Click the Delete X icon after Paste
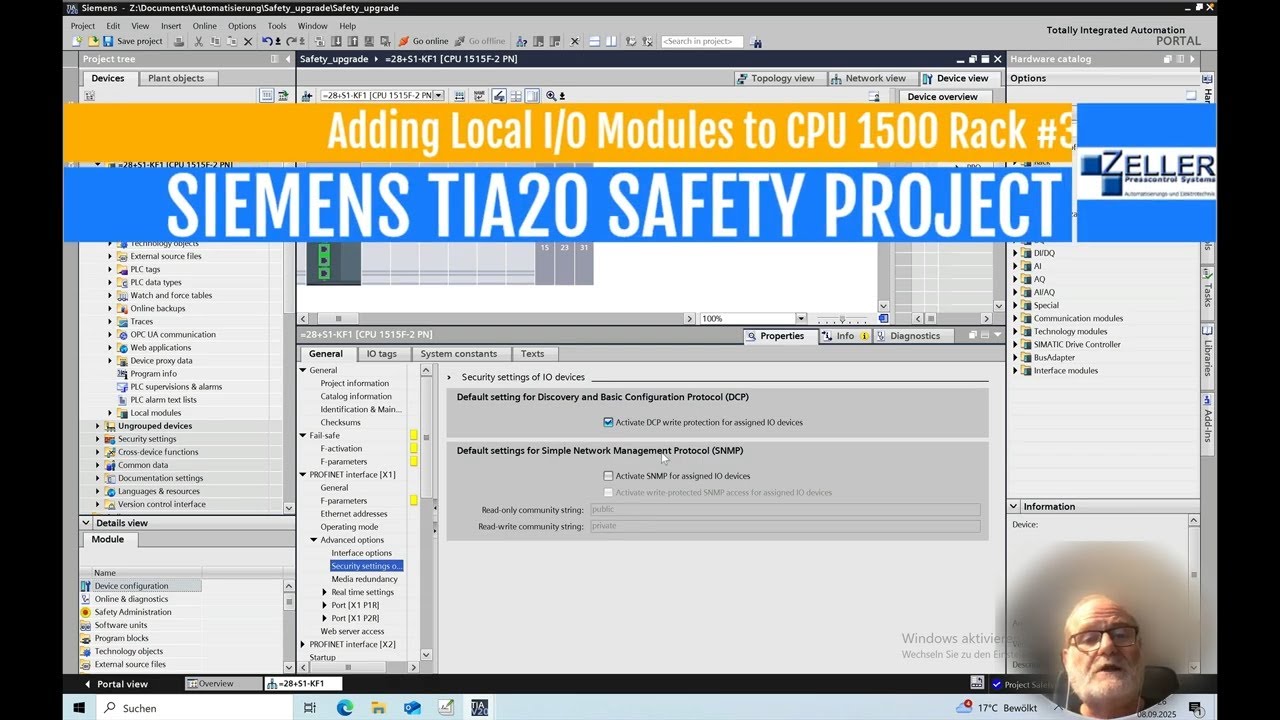The width and height of the screenshot is (1280, 720). tap(248, 41)
